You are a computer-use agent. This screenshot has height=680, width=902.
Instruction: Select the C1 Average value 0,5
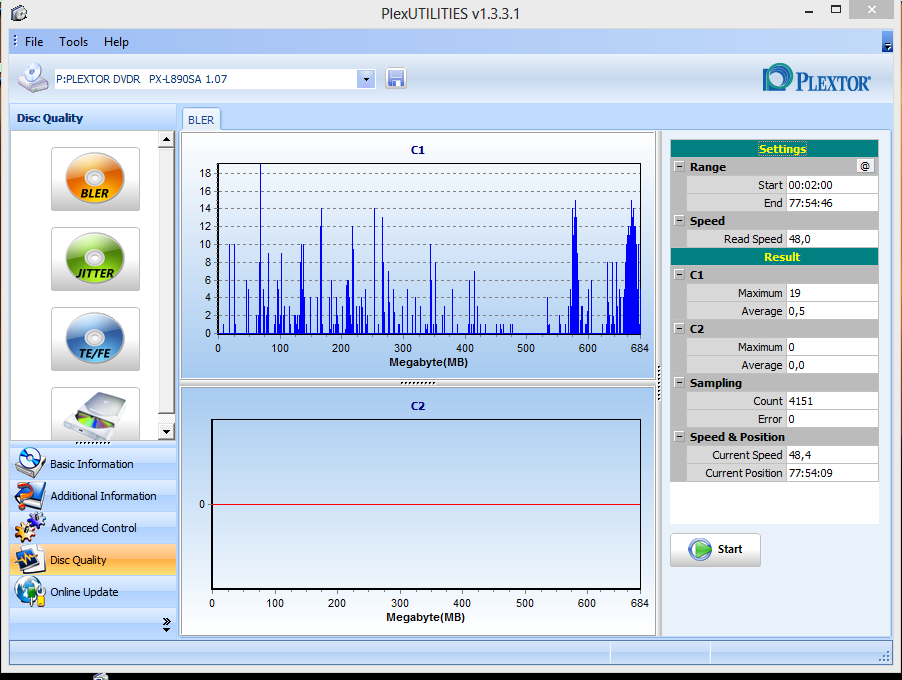click(x=832, y=311)
